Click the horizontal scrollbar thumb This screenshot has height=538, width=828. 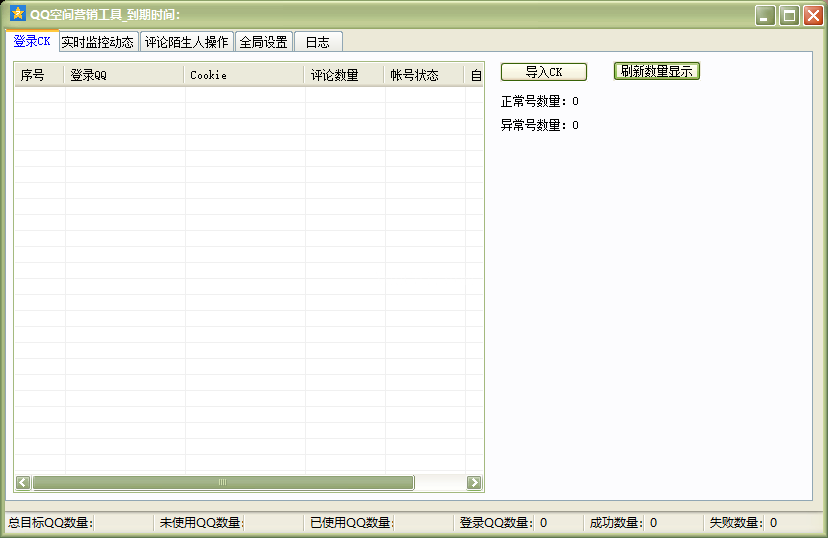click(x=222, y=483)
